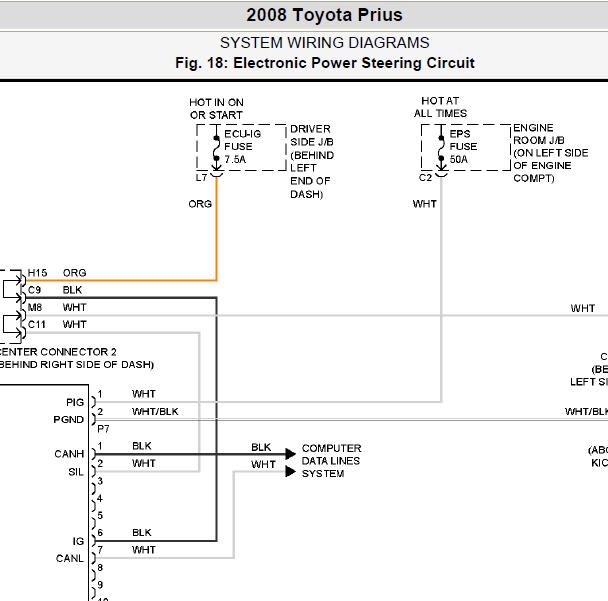Click the PIG pin label

tap(75, 402)
